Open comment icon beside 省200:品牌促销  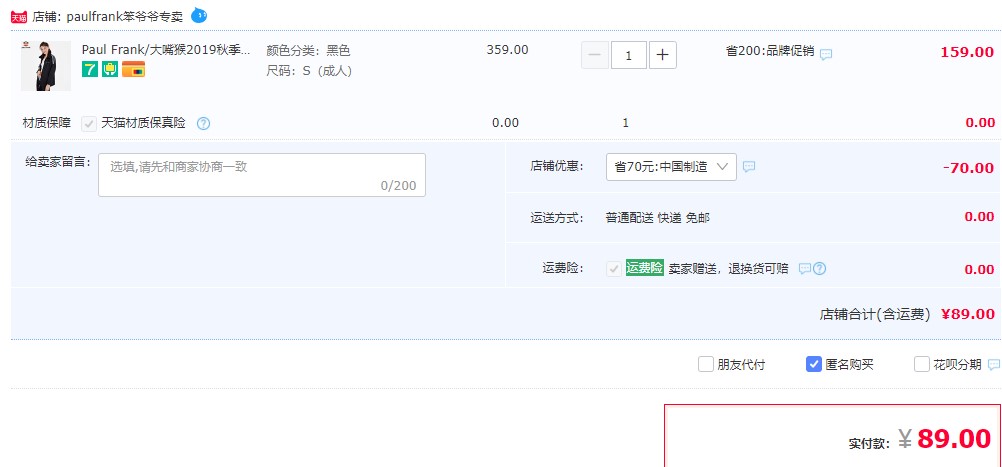(826, 54)
